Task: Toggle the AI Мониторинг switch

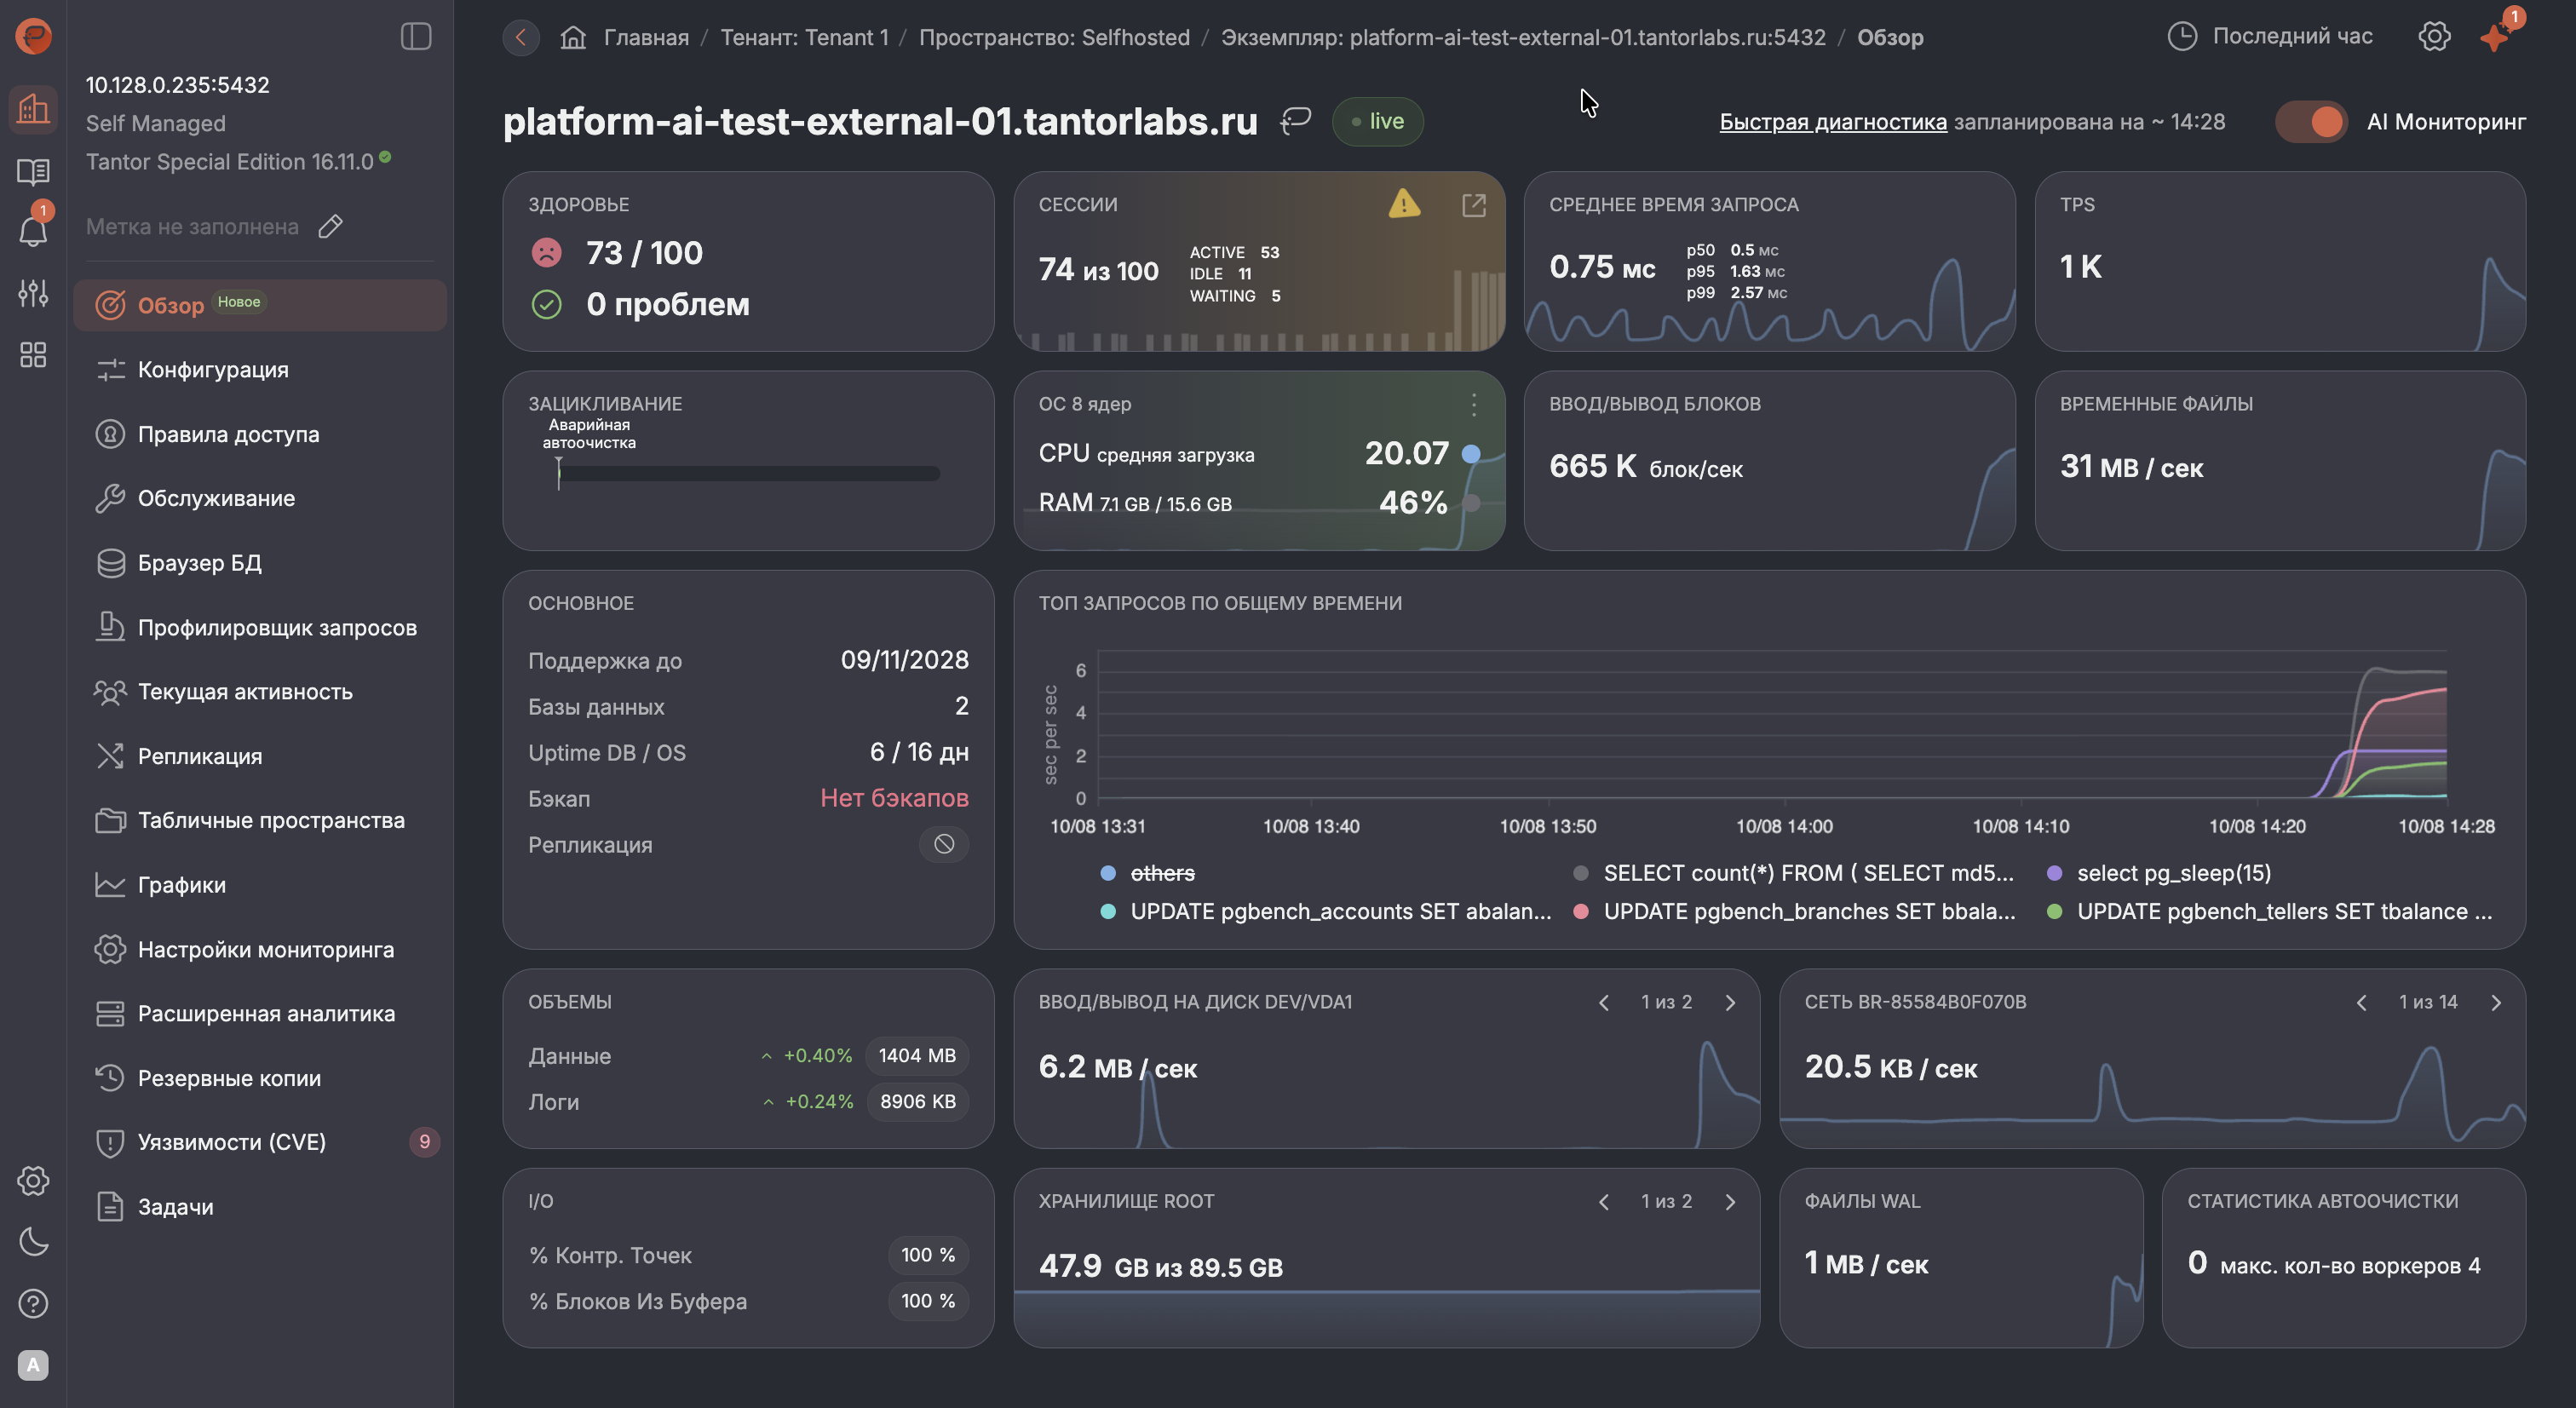Action: click(x=2311, y=122)
